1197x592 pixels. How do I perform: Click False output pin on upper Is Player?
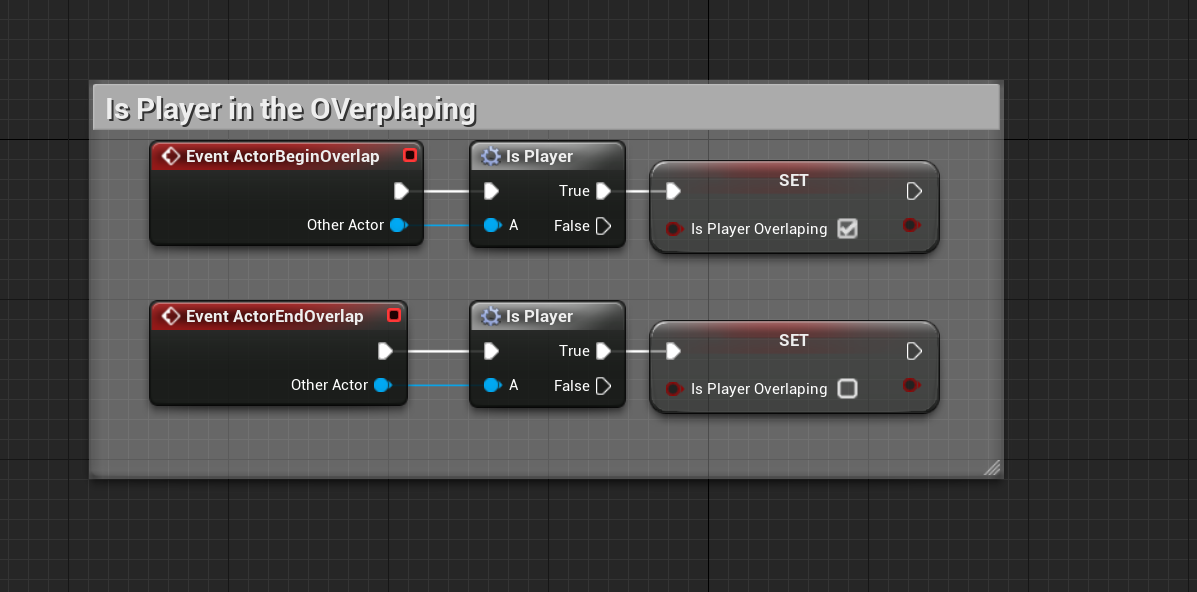click(603, 226)
